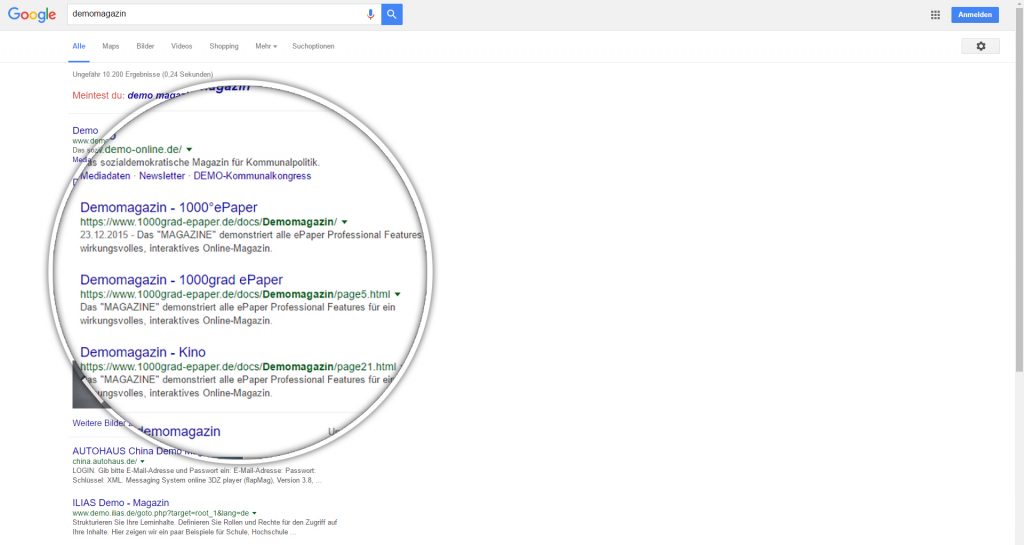The height and width of the screenshot is (545, 1024).
Task: Expand the Mehr dropdown menu
Action: [266, 46]
